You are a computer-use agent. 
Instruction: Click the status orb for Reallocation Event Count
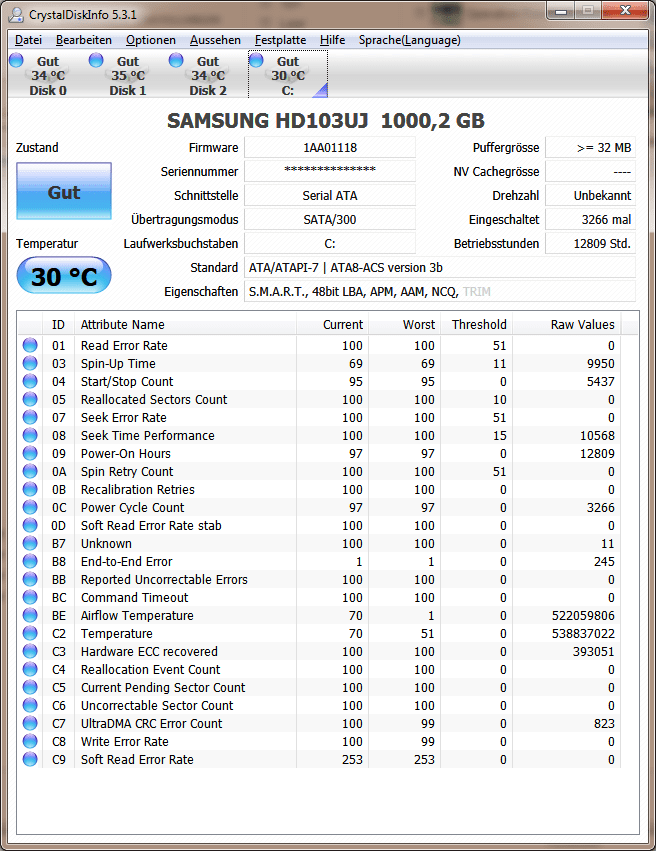click(x=30, y=669)
